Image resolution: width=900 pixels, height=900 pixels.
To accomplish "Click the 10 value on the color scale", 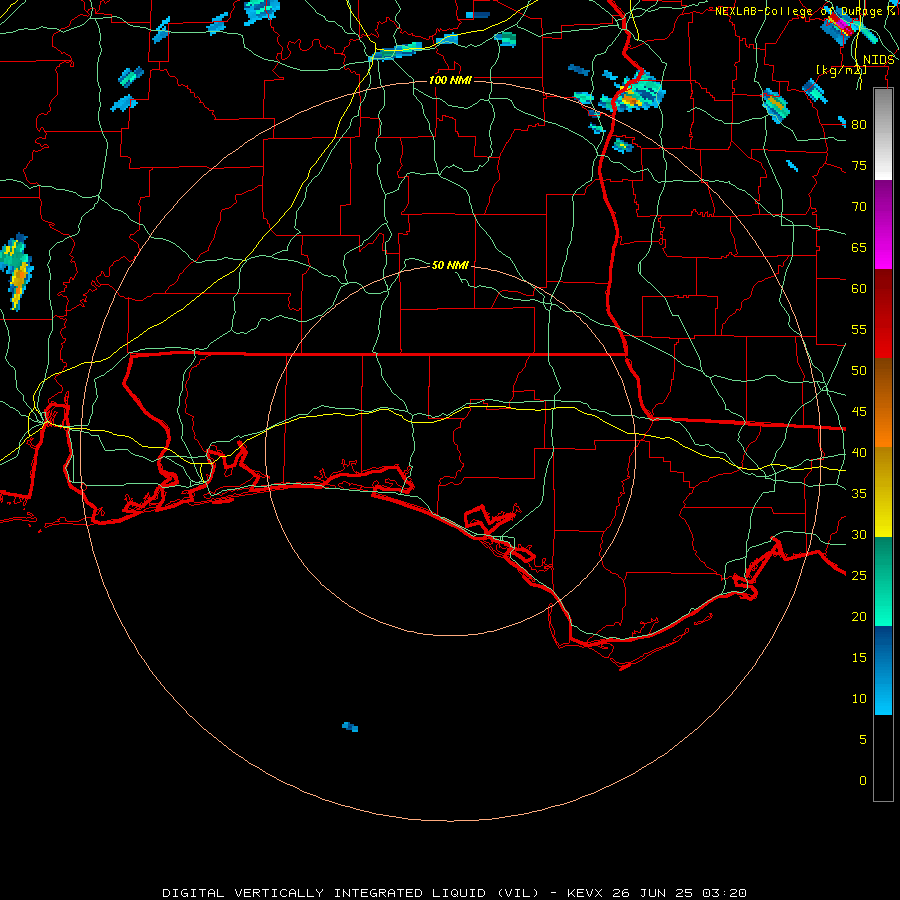I will pos(859,699).
